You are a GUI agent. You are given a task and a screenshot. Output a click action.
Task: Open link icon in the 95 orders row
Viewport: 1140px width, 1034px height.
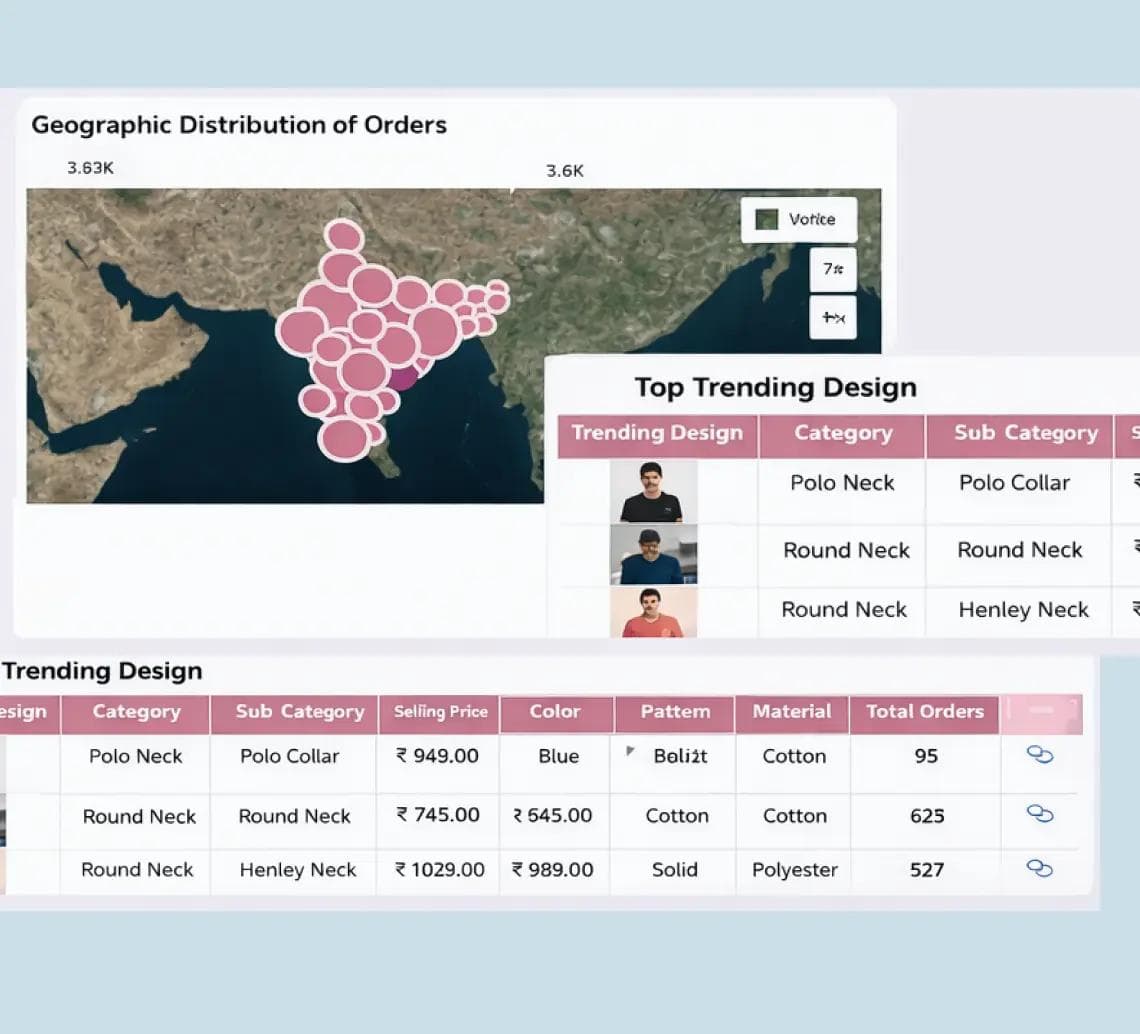pos(1040,755)
